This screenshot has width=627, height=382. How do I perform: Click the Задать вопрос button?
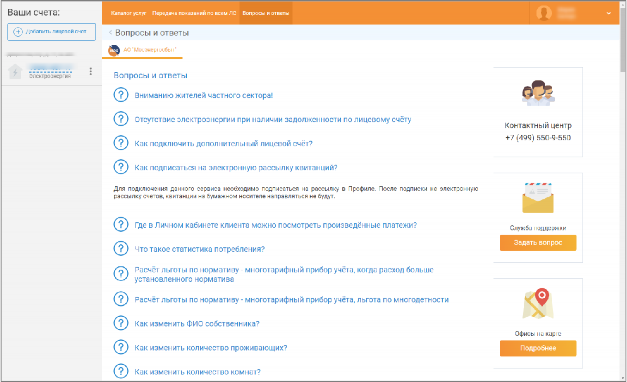click(x=538, y=243)
